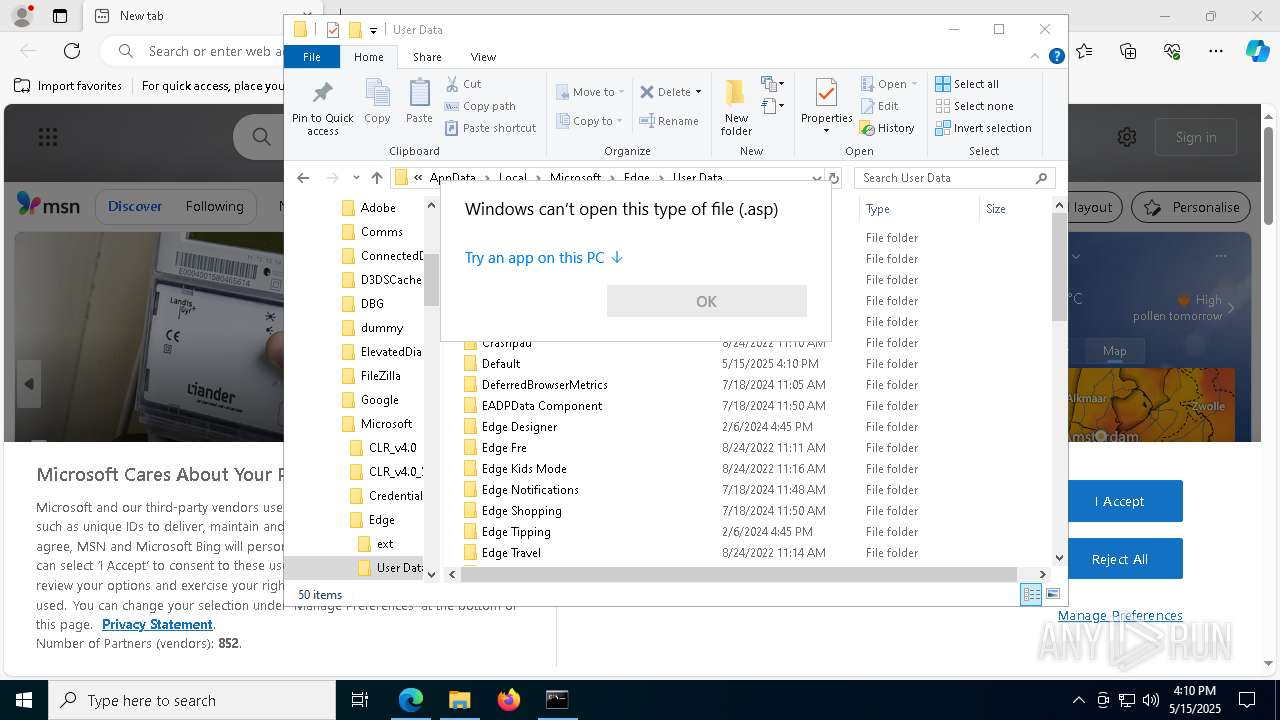Click the MSN Following tab
The height and width of the screenshot is (720, 1280).
click(x=214, y=207)
